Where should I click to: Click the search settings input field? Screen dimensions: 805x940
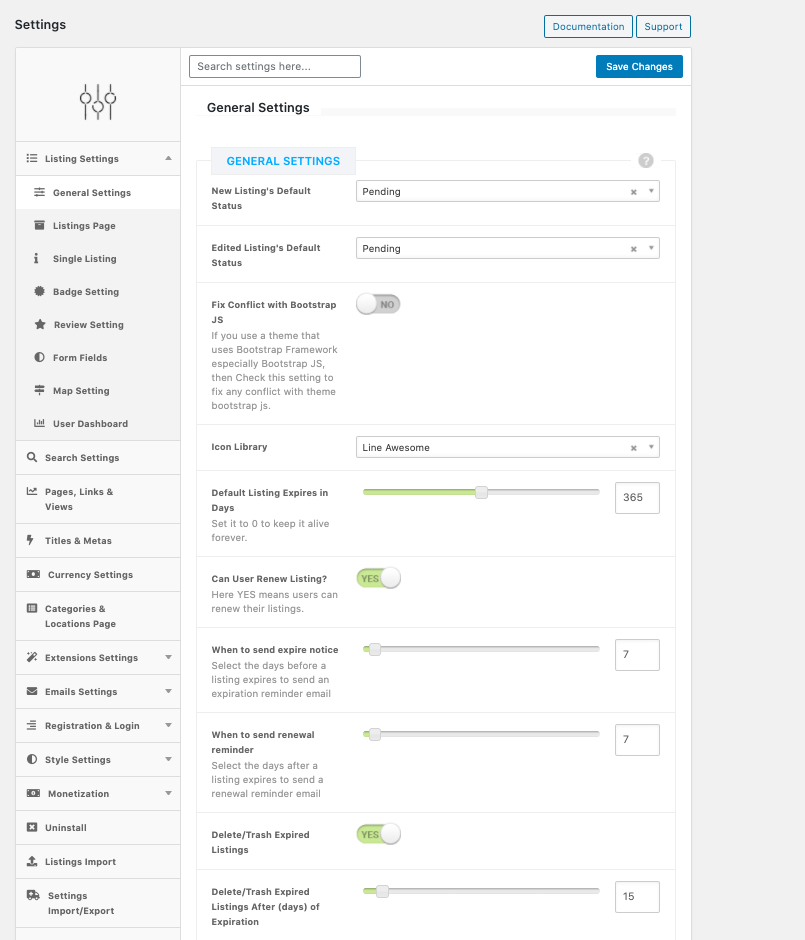274,67
